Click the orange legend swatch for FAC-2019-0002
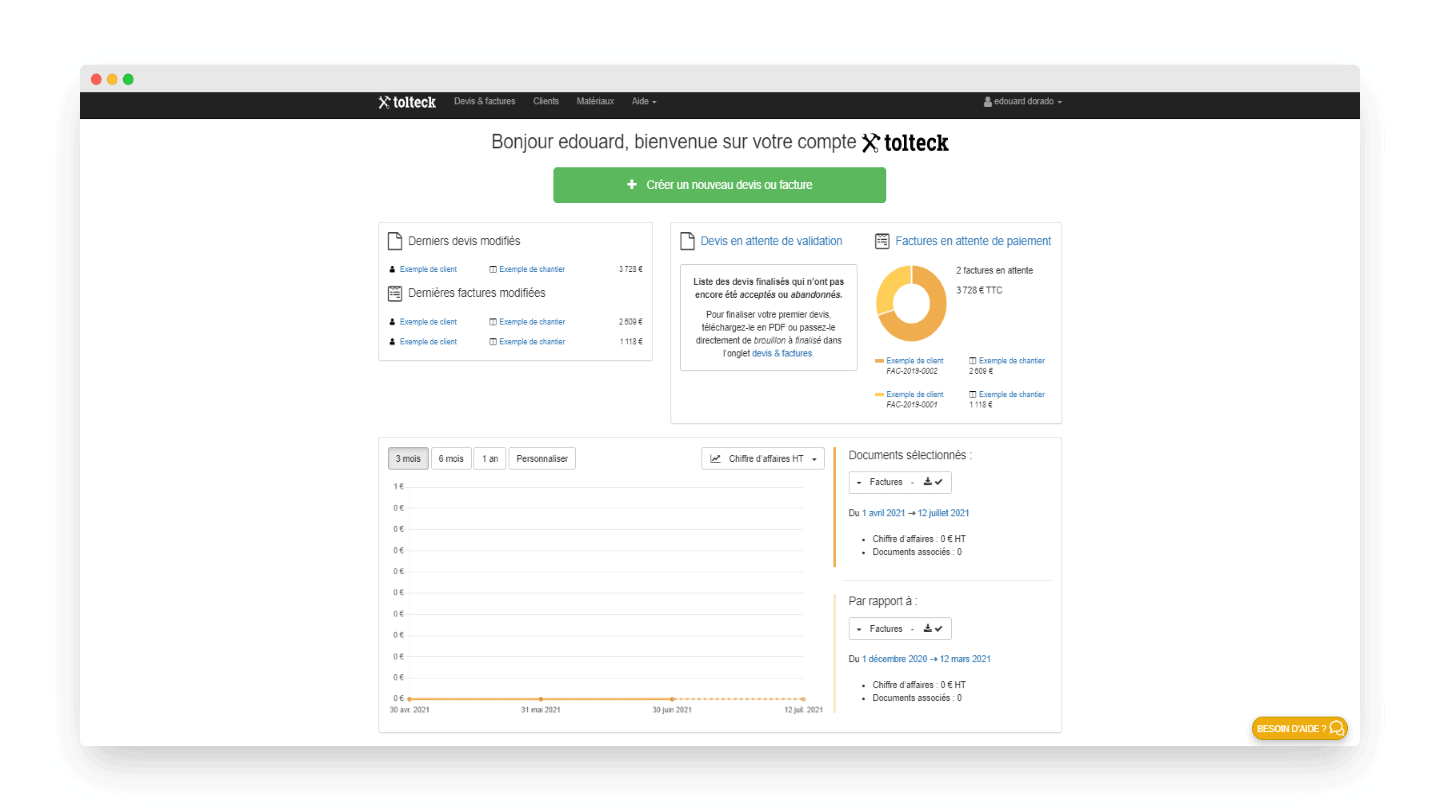Screen dimensions: 1440x810 point(879,360)
